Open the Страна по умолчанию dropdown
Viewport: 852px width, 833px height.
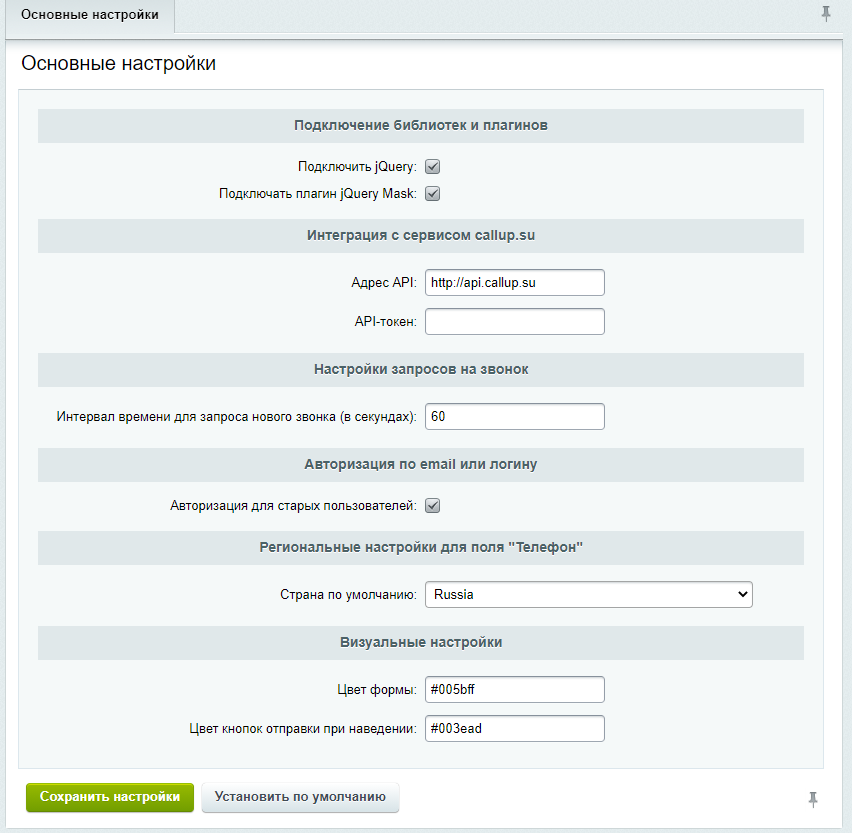(x=588, y=594)
